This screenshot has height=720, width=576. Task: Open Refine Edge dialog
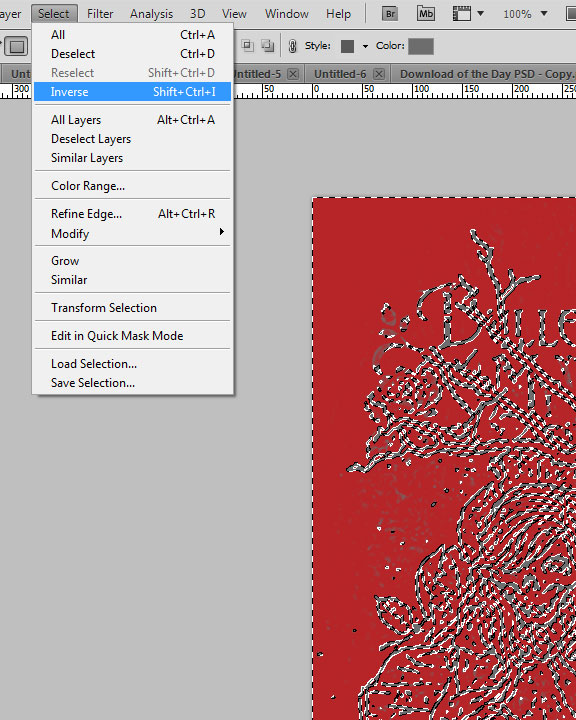pyautogui.click(x=132, y=214)
